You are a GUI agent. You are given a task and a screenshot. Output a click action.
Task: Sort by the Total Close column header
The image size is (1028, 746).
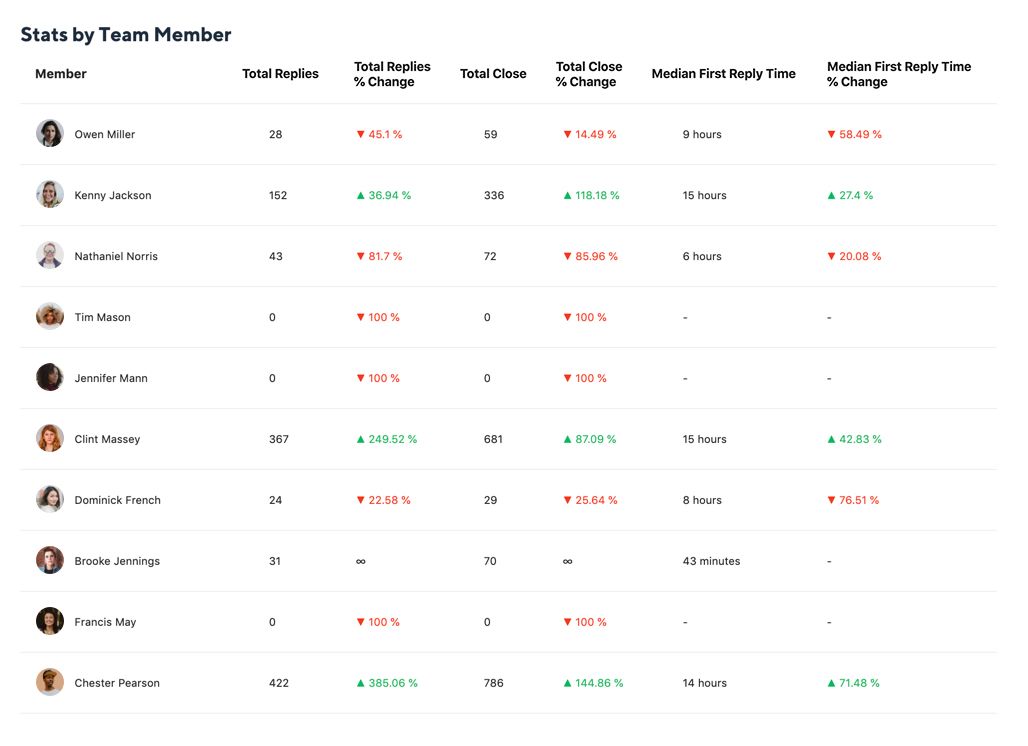[x=493, y=73]
